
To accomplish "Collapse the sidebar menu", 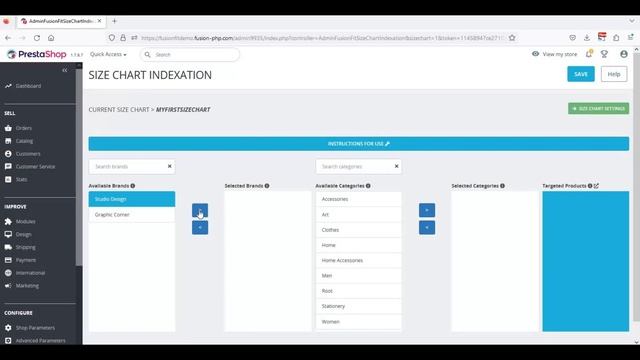I will (64, 70).
